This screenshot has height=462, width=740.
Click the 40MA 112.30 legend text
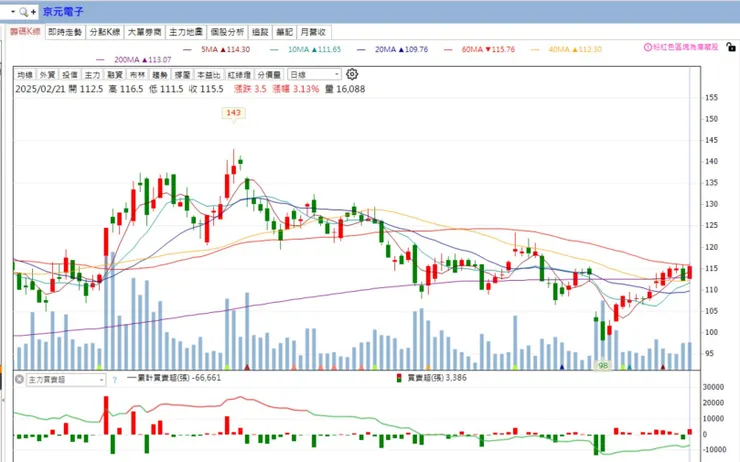(575, 50)
